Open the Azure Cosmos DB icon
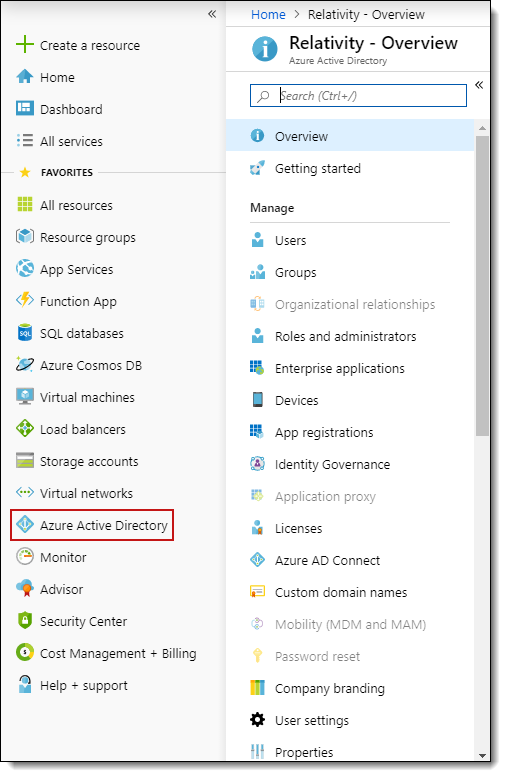 point(25,365)
